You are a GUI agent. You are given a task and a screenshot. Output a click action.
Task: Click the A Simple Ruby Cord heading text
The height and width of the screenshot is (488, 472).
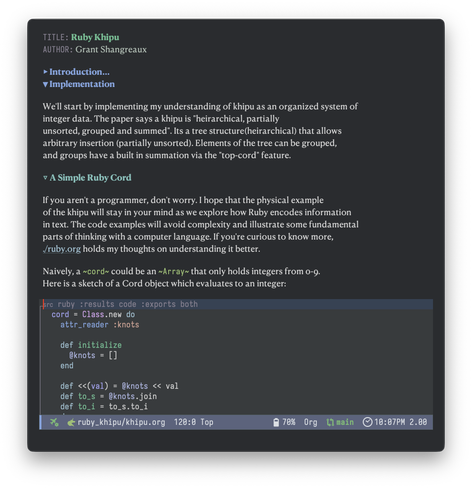click(x=90, y=178)
